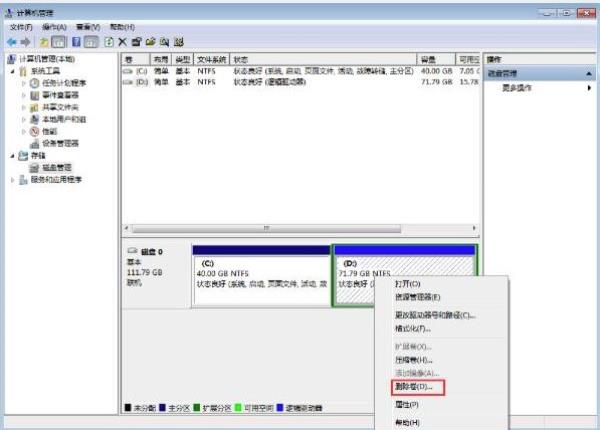Screen dimensions: 600x430
Task: Click the scrollbar right arrow in the volume list
Action: point(474,228)
